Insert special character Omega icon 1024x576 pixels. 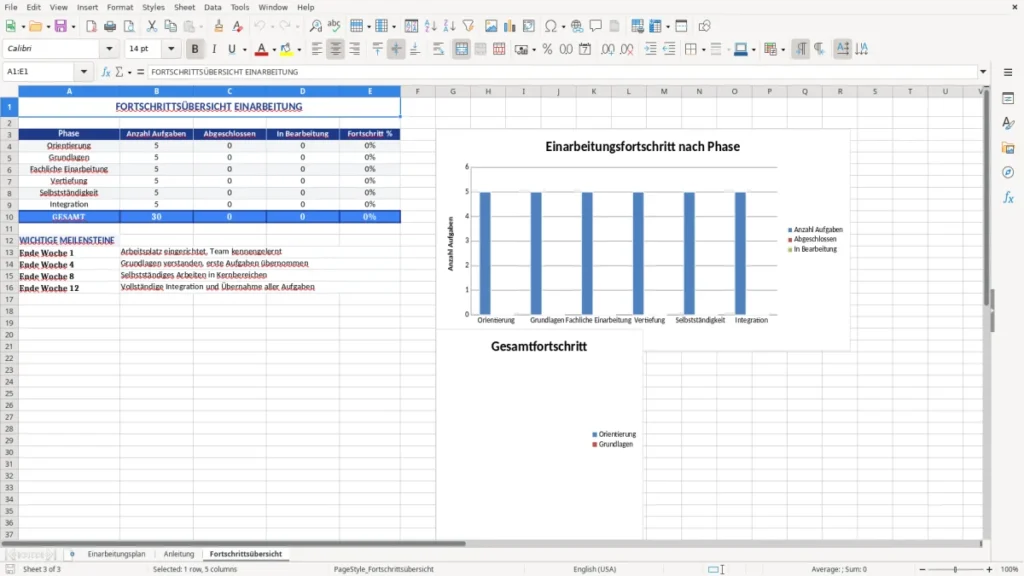tap(551, 26)
